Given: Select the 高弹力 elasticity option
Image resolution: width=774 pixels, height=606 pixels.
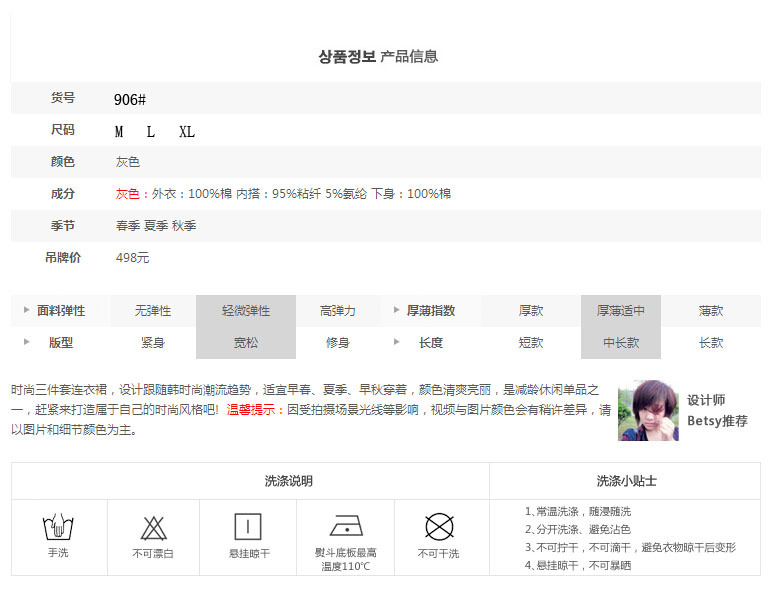Looking at the screenshot, I should (x=338, y=311).
